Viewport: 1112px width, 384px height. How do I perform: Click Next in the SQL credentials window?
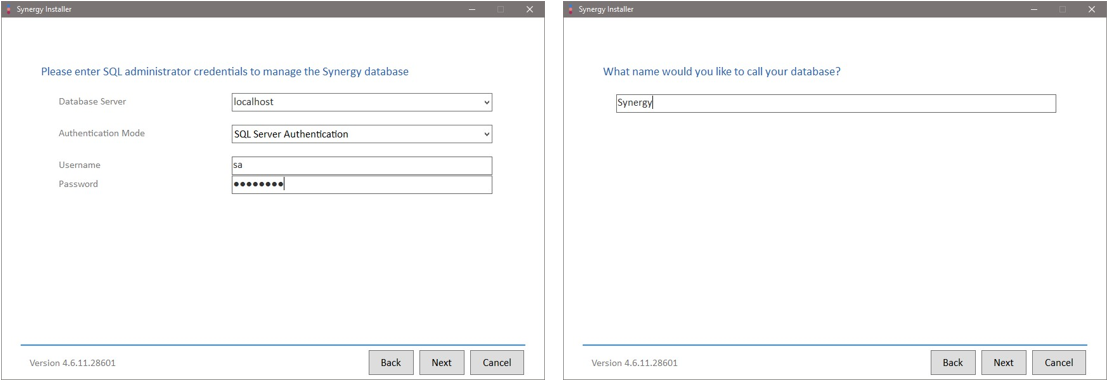click(441, 363)
